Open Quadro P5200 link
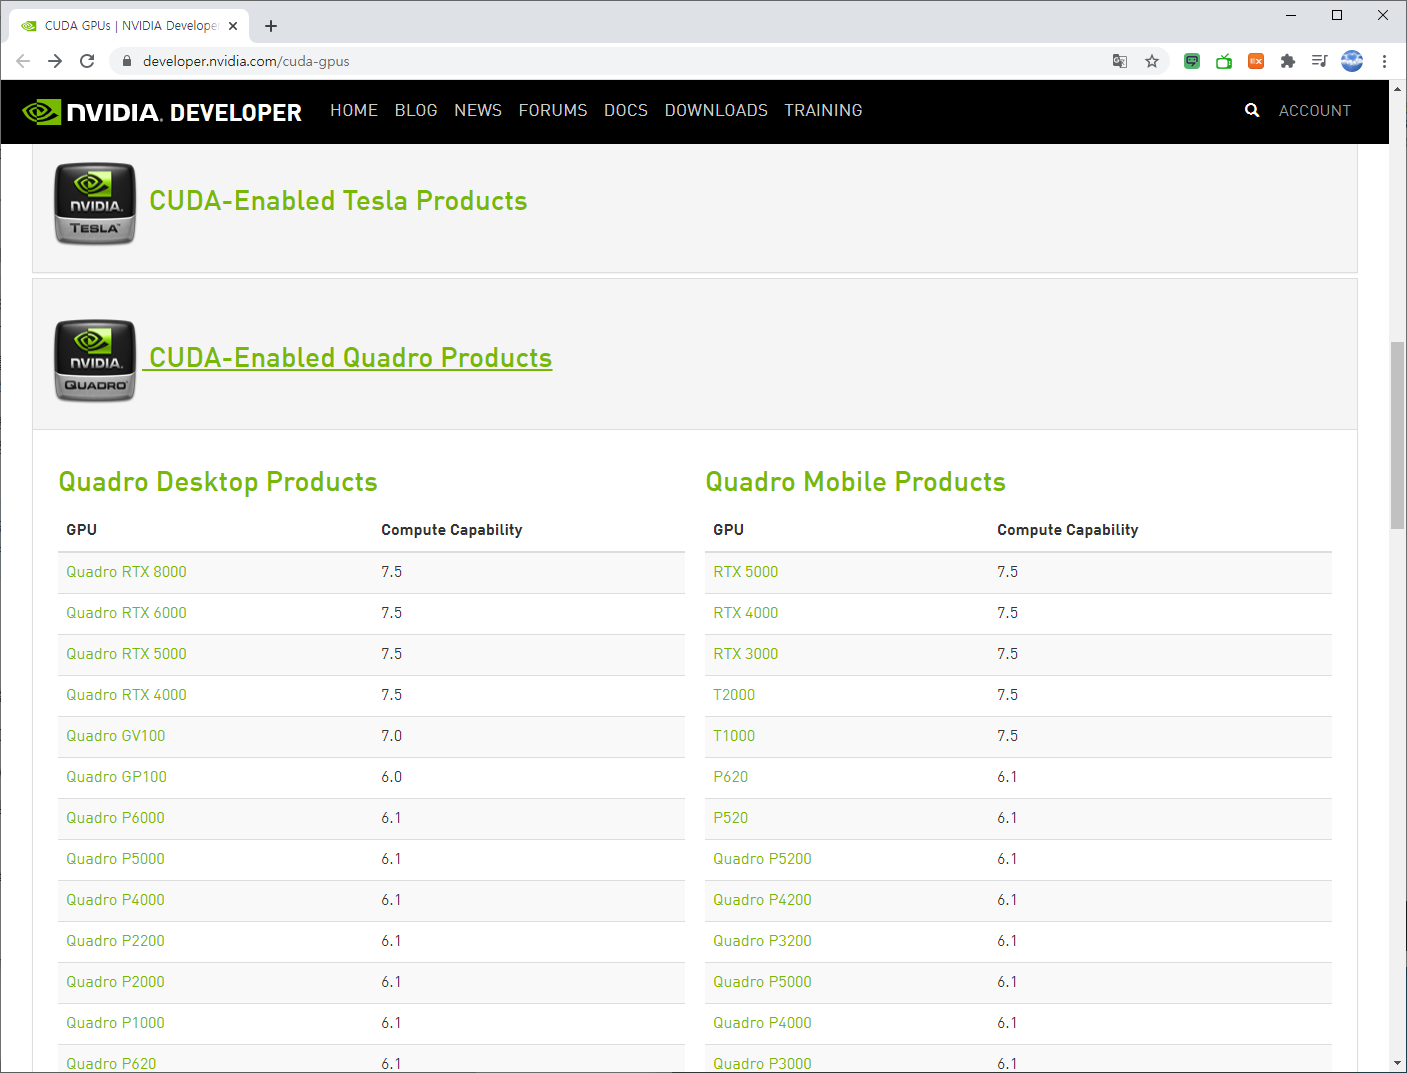 762,859
